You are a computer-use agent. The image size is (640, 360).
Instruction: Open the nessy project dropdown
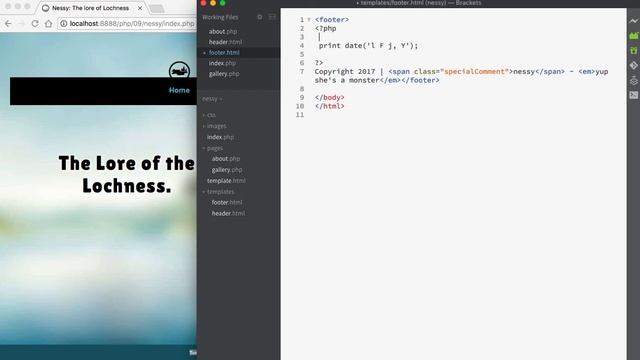click(212, 99)
